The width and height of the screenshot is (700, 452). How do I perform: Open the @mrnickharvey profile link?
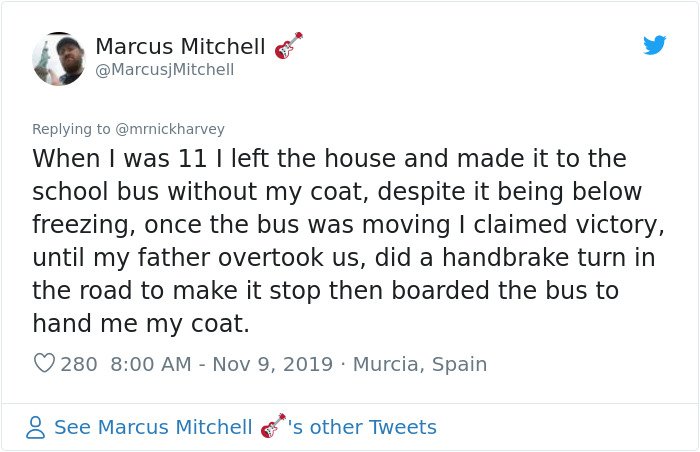click(x=170, y=129)
